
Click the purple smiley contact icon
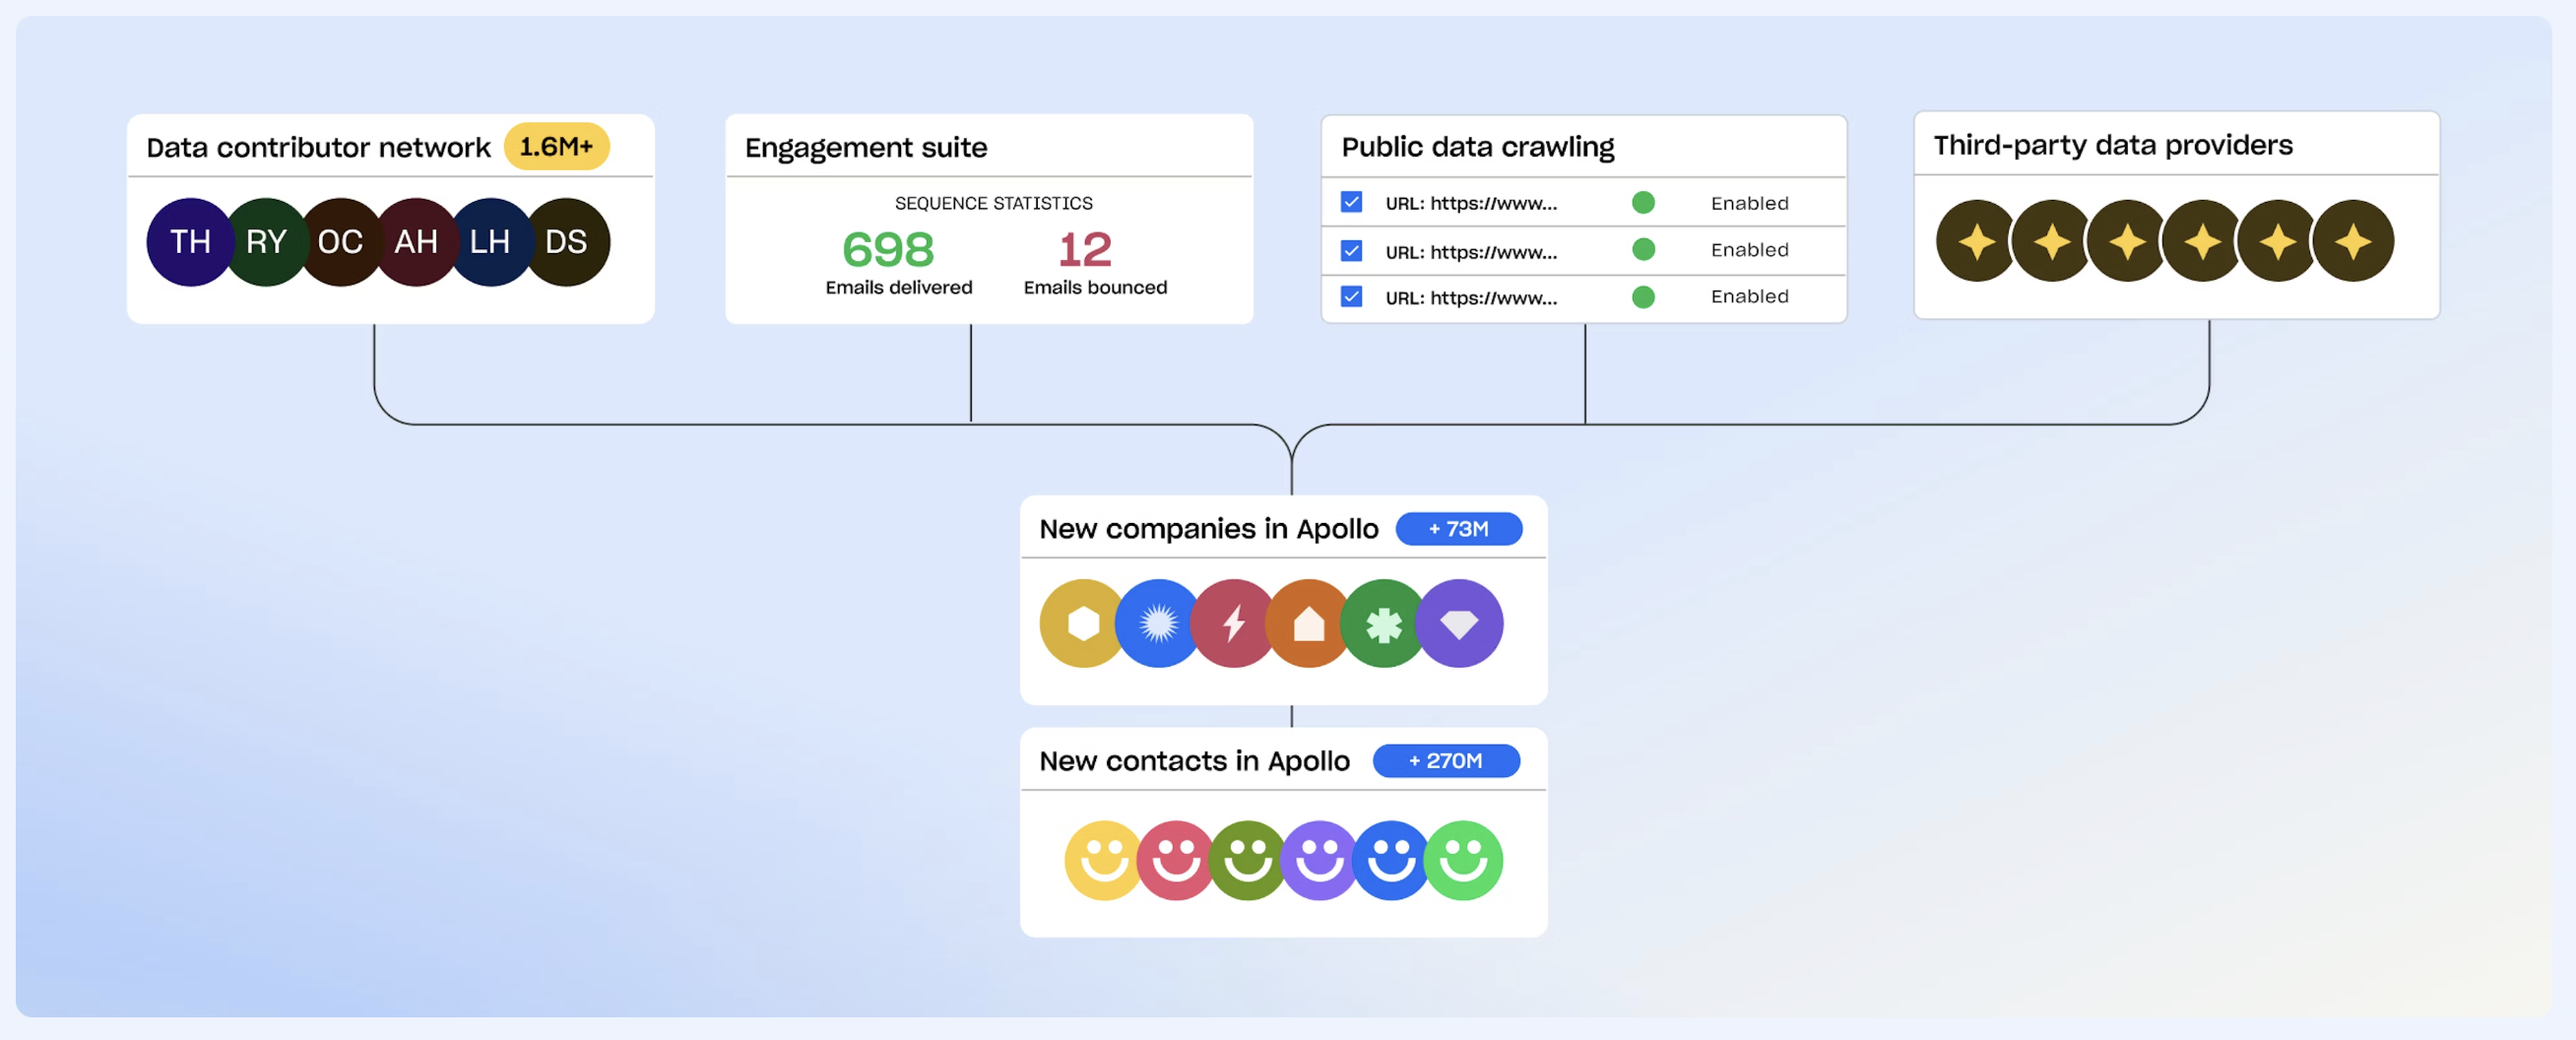click(1320, 860)
